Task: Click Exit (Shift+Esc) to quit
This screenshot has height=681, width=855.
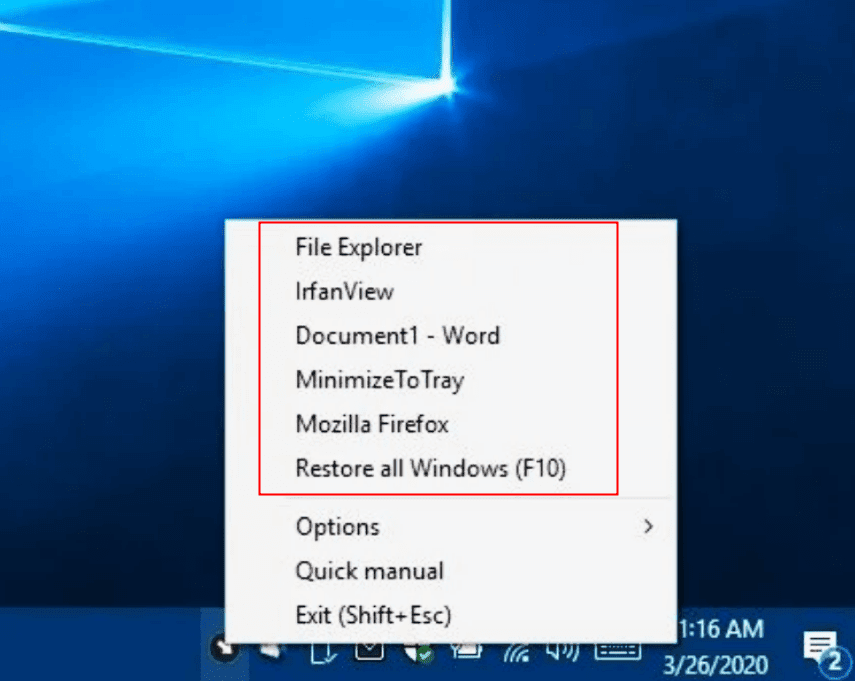Action: click(372, 615)
